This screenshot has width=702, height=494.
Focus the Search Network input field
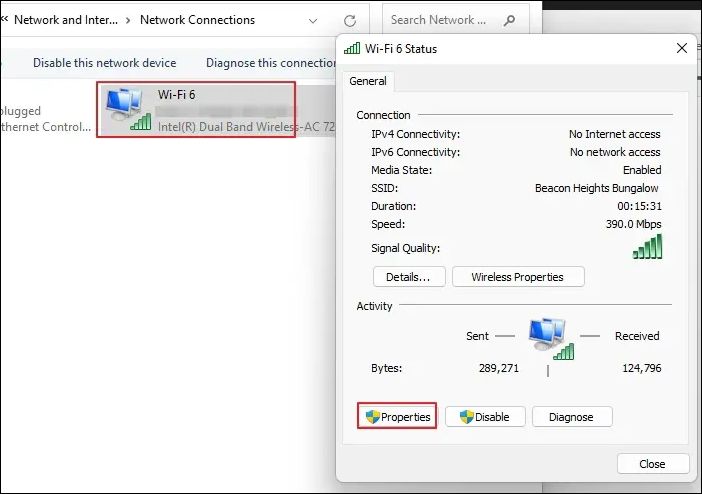[440, 20]
